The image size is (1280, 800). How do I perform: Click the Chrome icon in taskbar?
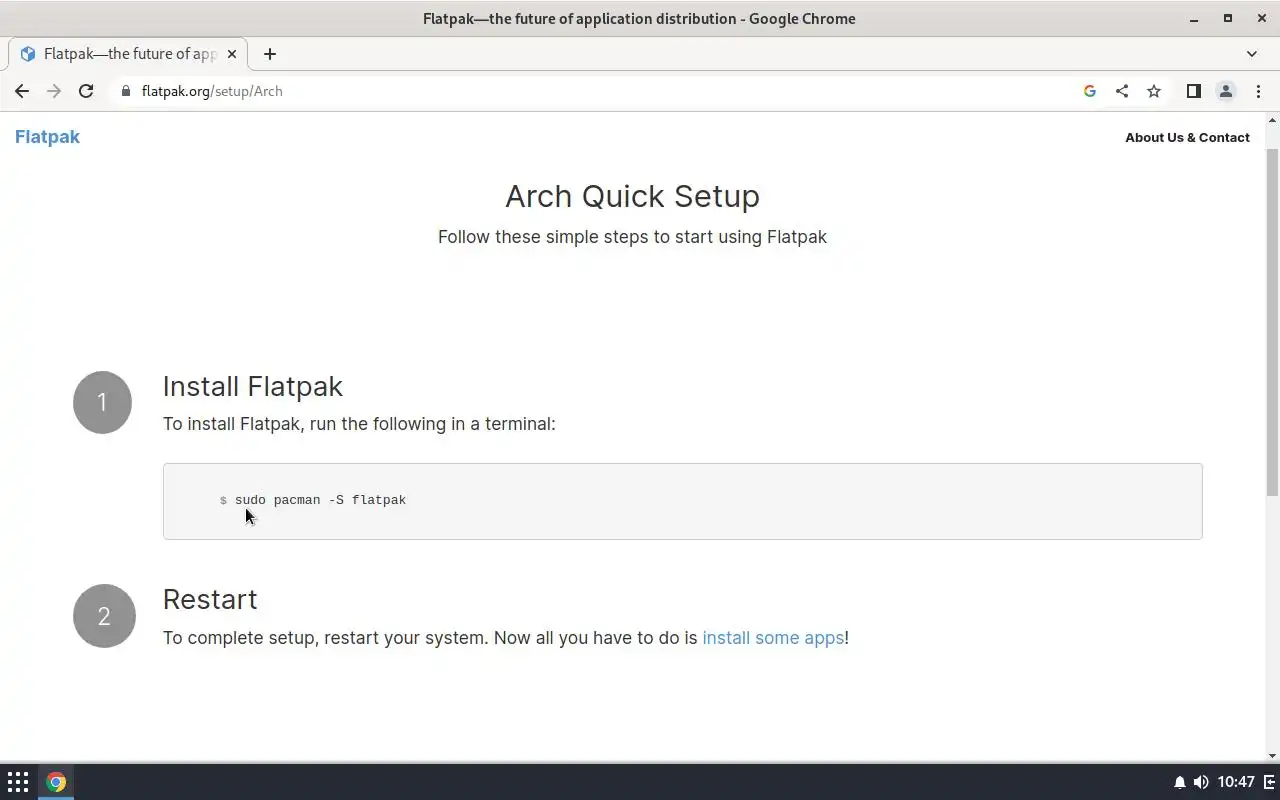tap(56, 782)
